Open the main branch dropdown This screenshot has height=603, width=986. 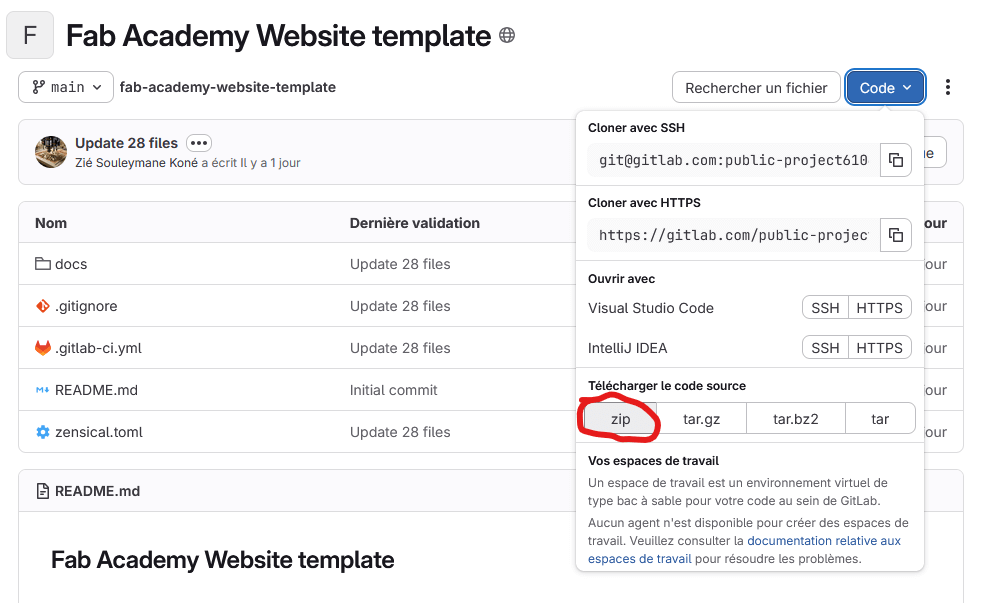pyautogui.click(x=66, y=88)
